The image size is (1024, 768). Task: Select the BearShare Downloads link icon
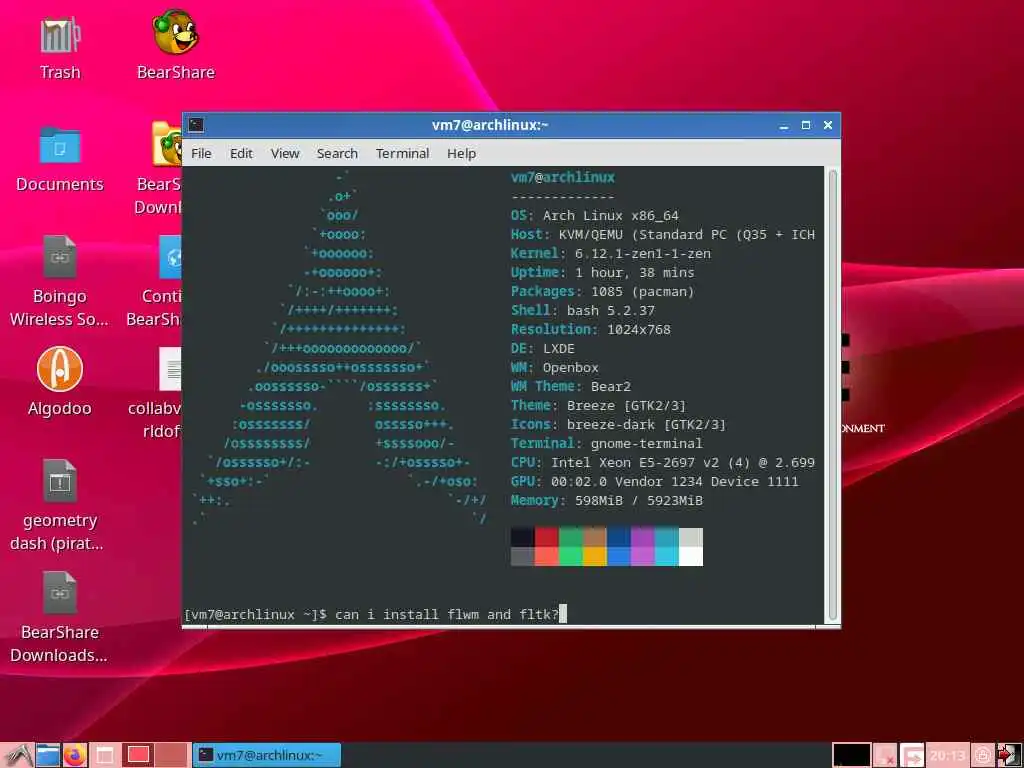(60, 592)
